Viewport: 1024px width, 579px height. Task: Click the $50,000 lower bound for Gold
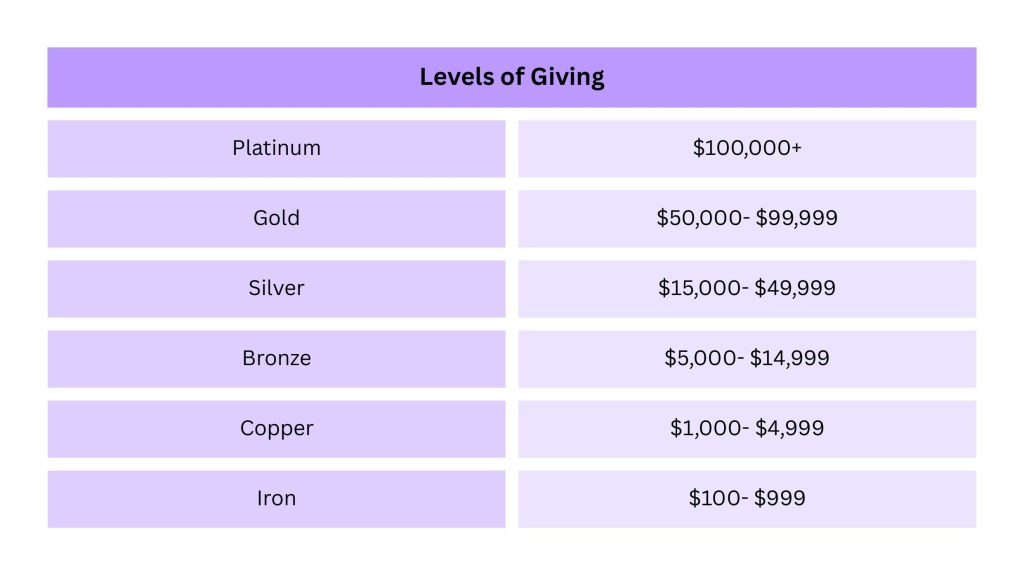[x=696, y=218]
